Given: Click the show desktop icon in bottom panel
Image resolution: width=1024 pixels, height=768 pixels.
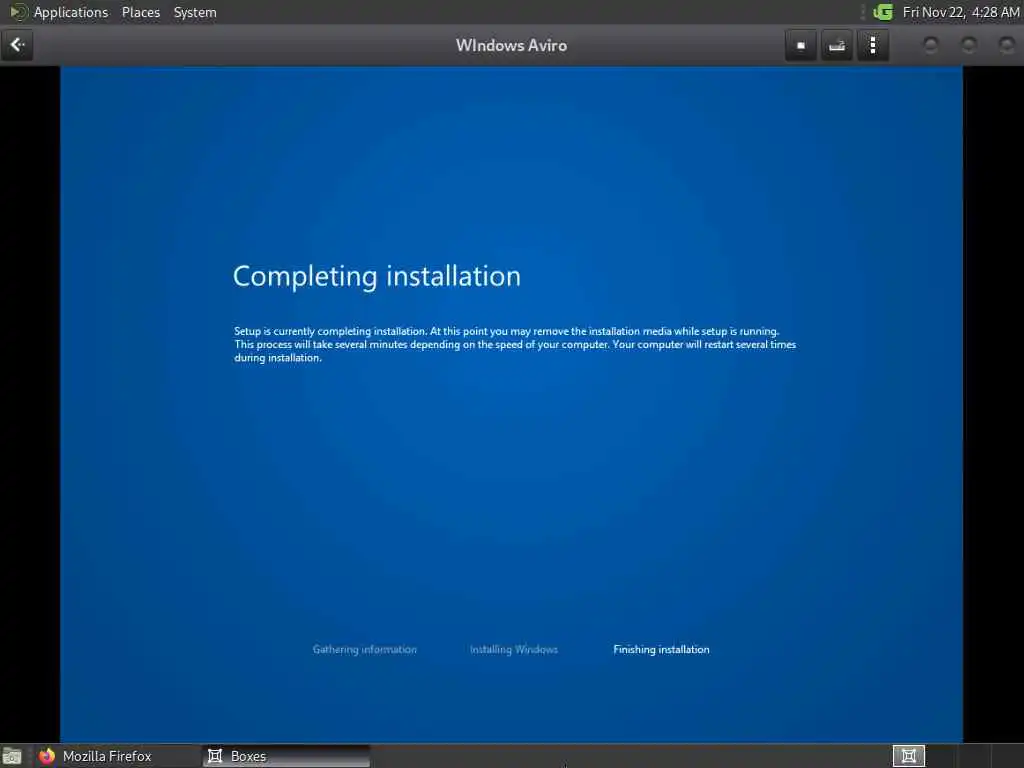Looking at the screenshot, I should [12, 756].
